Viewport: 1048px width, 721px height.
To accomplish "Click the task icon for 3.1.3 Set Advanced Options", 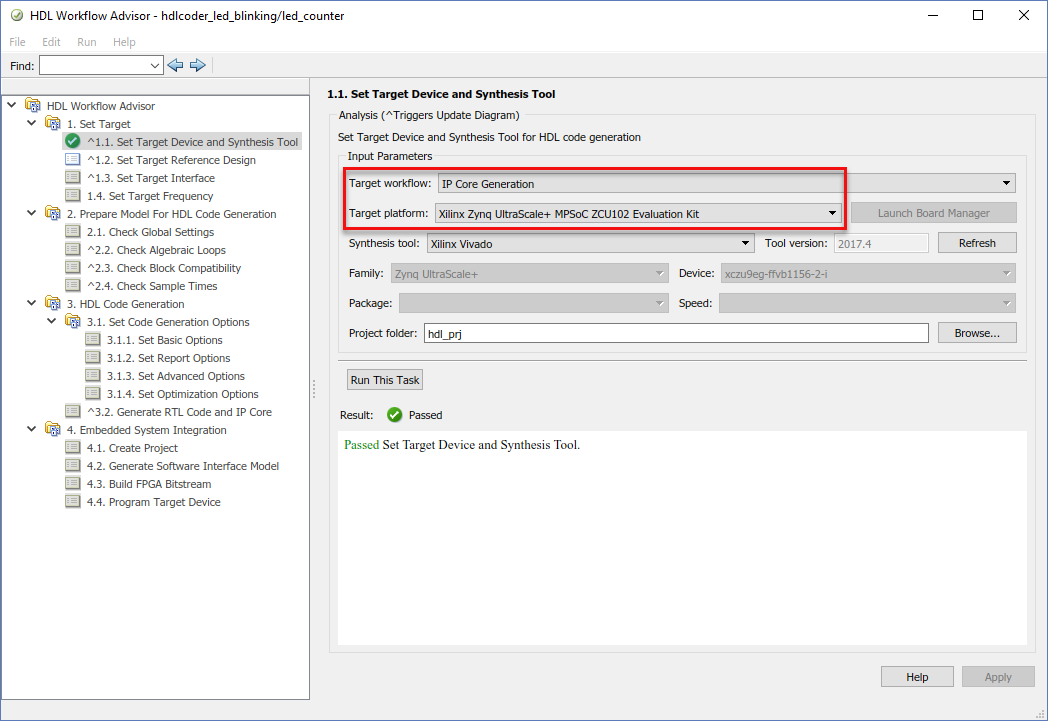I will 93,376.
